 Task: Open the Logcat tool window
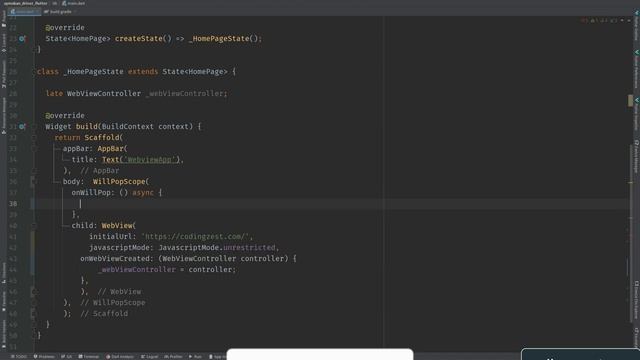(149, 357)
